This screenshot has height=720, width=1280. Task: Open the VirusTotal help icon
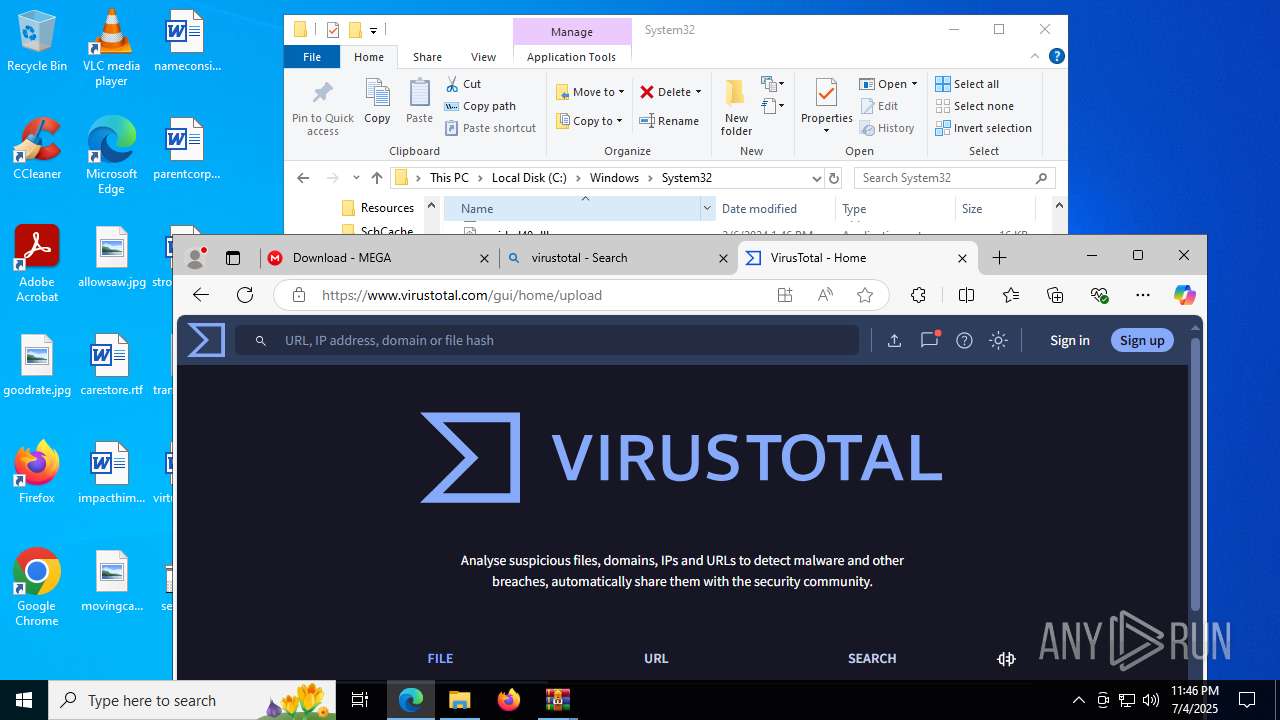coord(964,340)
